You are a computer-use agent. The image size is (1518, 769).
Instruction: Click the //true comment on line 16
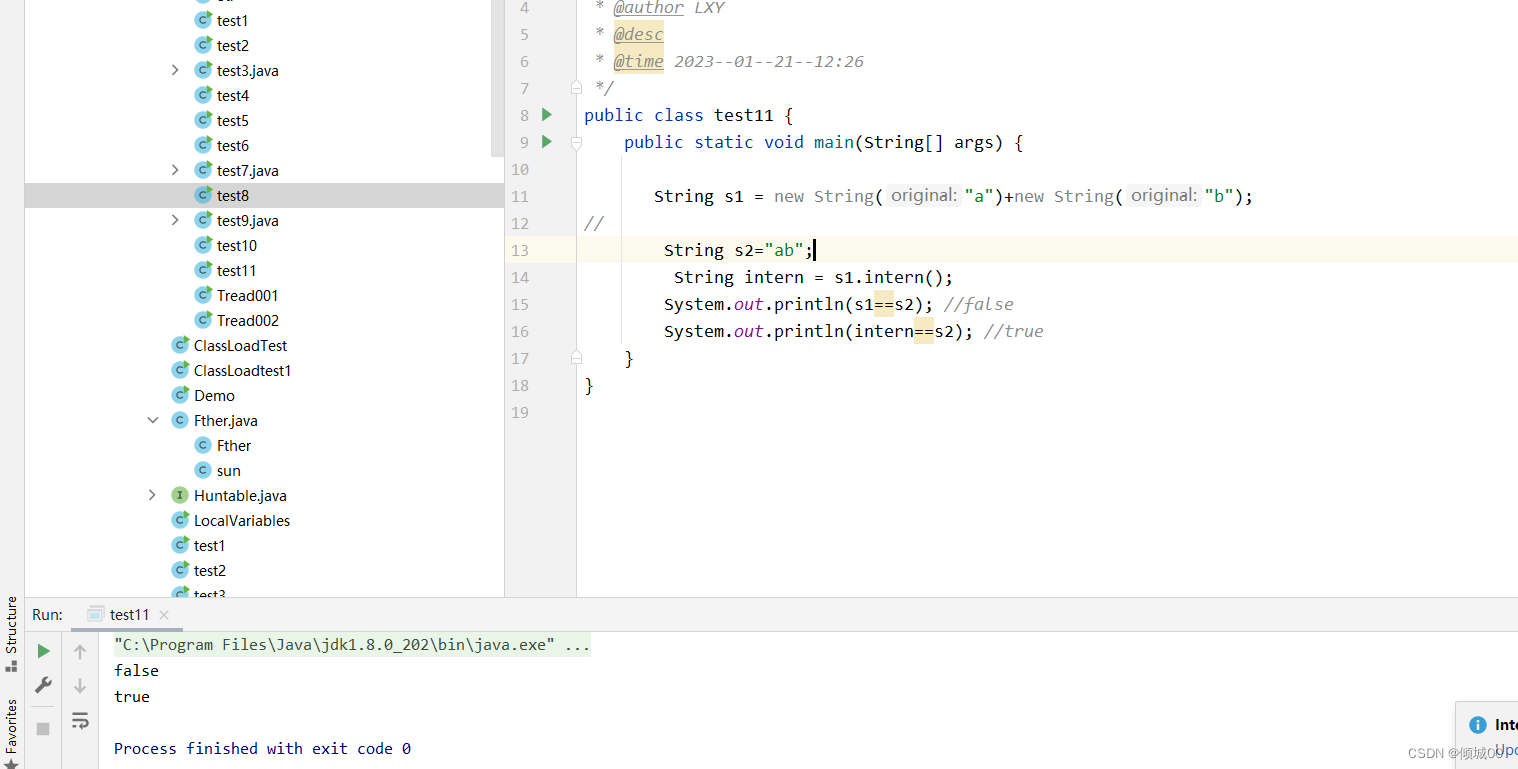(x=1014, y=331)
